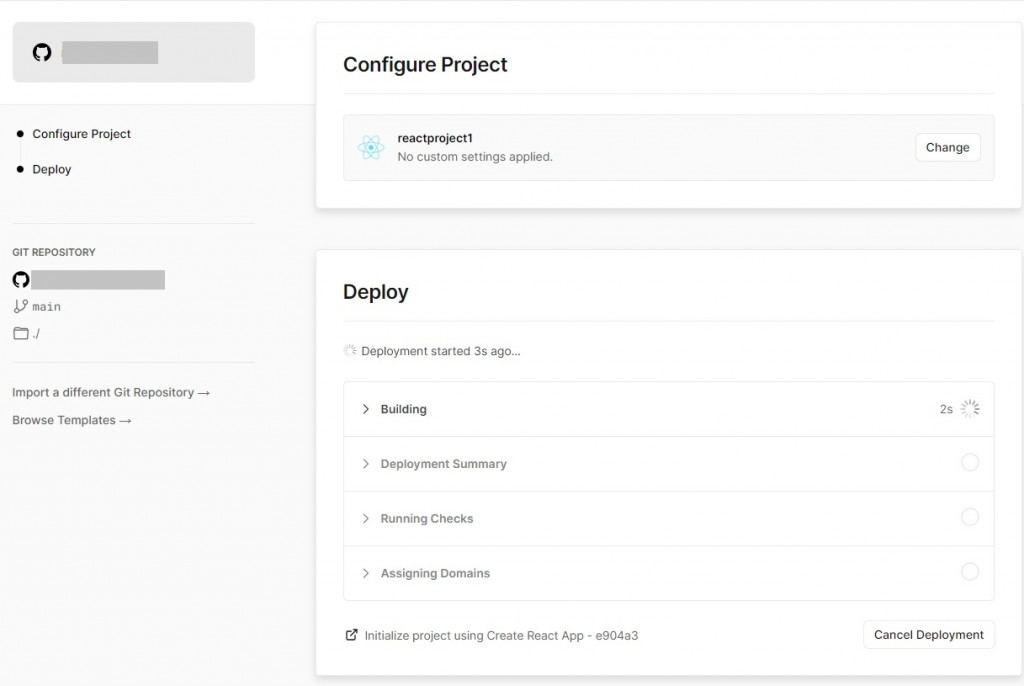Expand the Deployment Summary chevron
The width and height of the screenshot is (1024, 686).
pos(366,464)
